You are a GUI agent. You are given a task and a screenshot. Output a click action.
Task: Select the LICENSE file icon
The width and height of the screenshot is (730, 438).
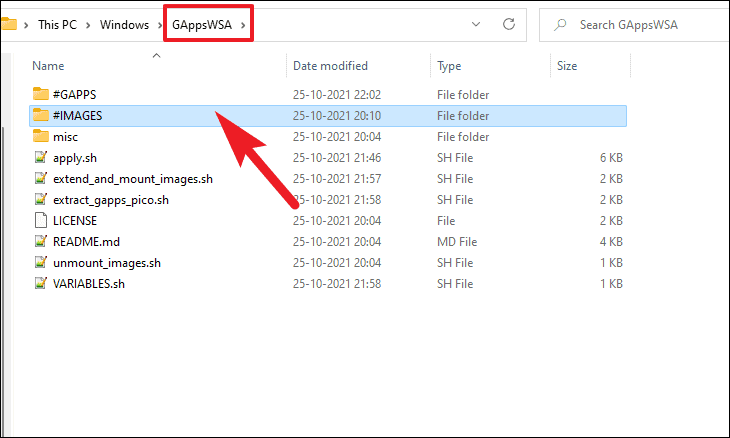pos(41,220)
